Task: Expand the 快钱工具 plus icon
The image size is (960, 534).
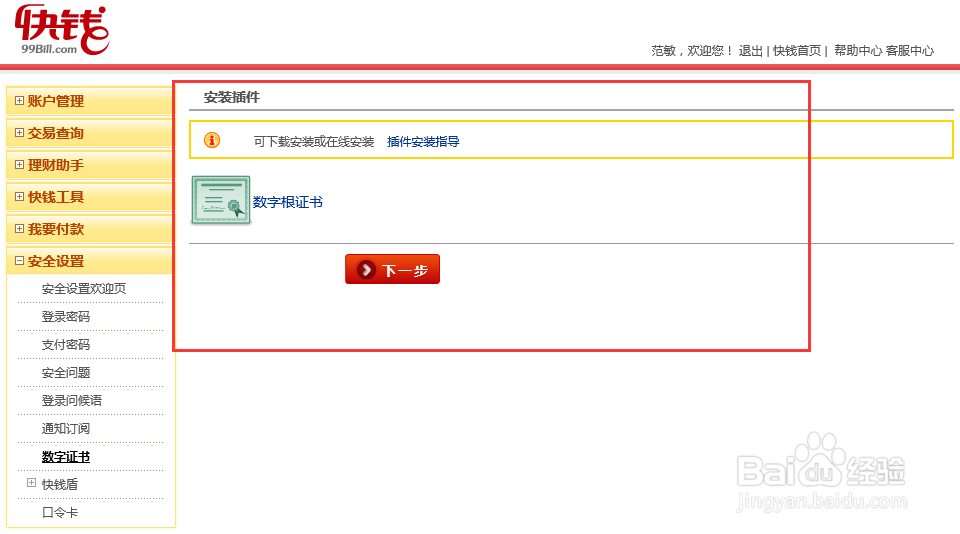Action: pyautogui.click(x=20, y=197)
